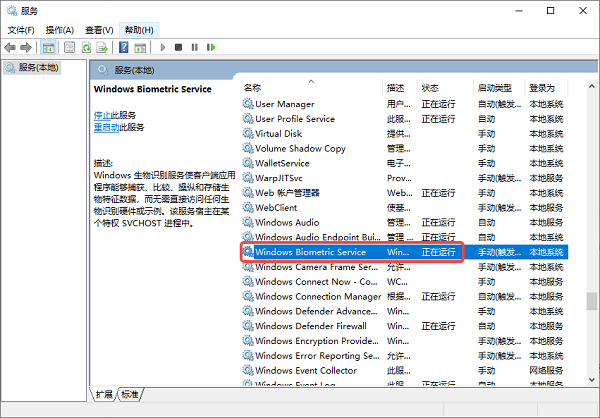Viewport: 600px width, 418px height.
Task: Click the 停止 link to stop service
Action: pyautogui.click(x=102, y=115)
